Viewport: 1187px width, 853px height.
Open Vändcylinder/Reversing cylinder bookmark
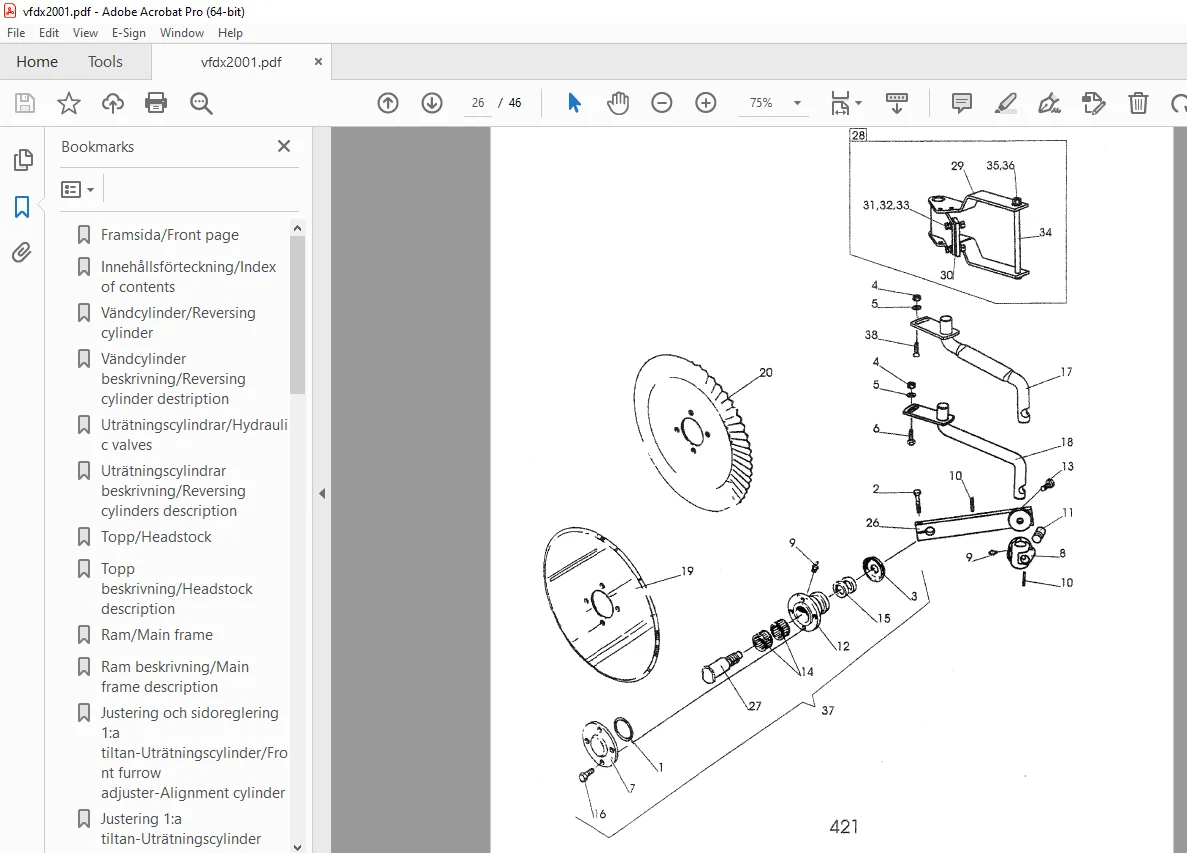coord(178,322)
